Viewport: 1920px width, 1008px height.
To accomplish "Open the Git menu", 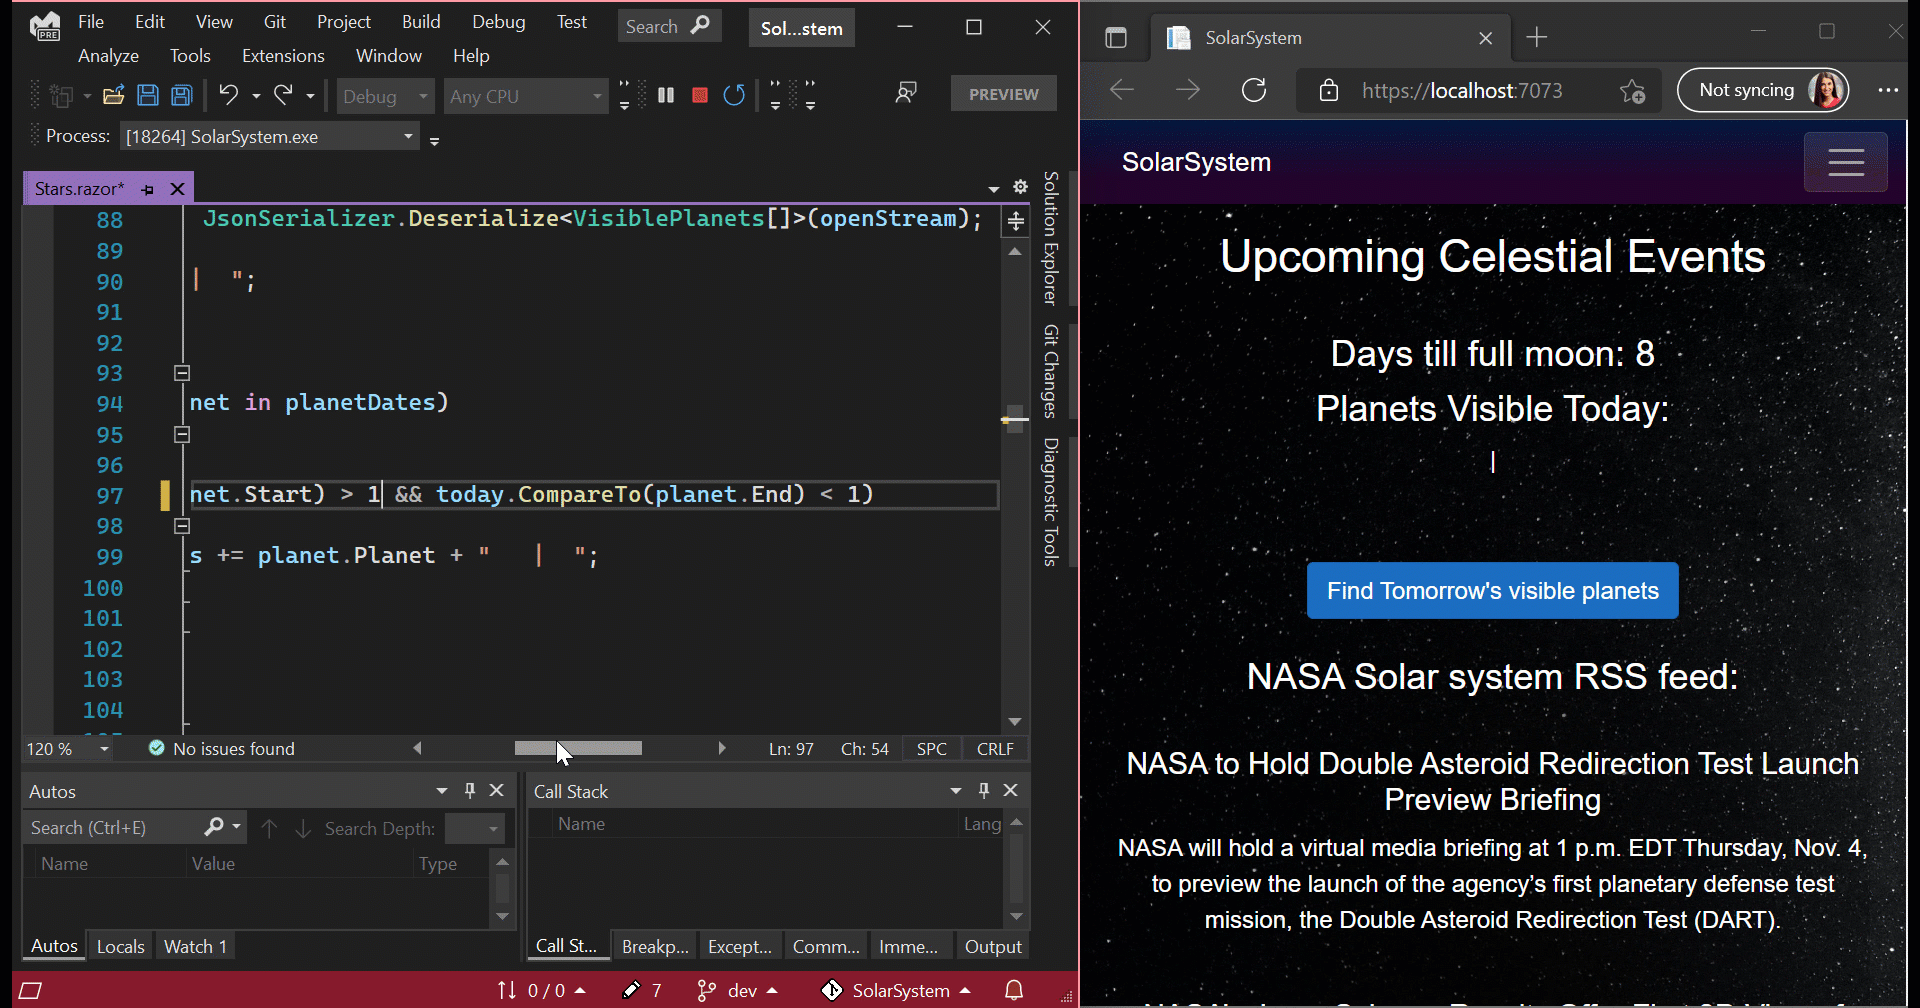I will [273, 21].
